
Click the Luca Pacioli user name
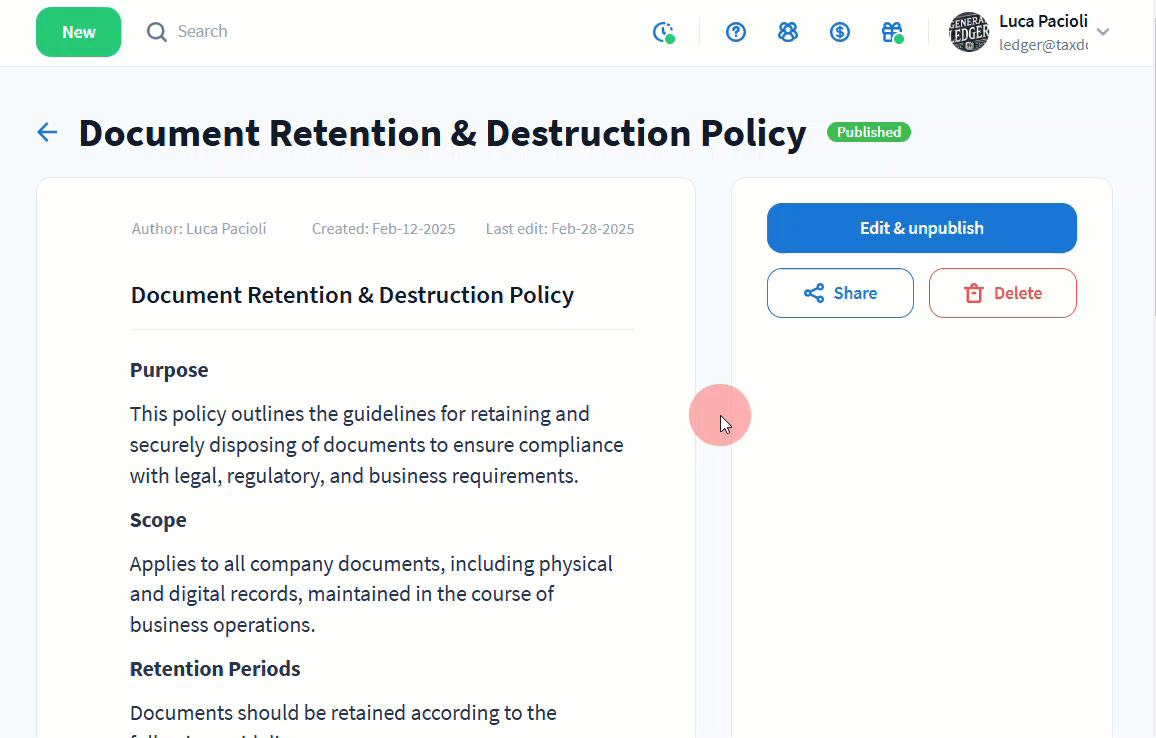click(1042, 21)
